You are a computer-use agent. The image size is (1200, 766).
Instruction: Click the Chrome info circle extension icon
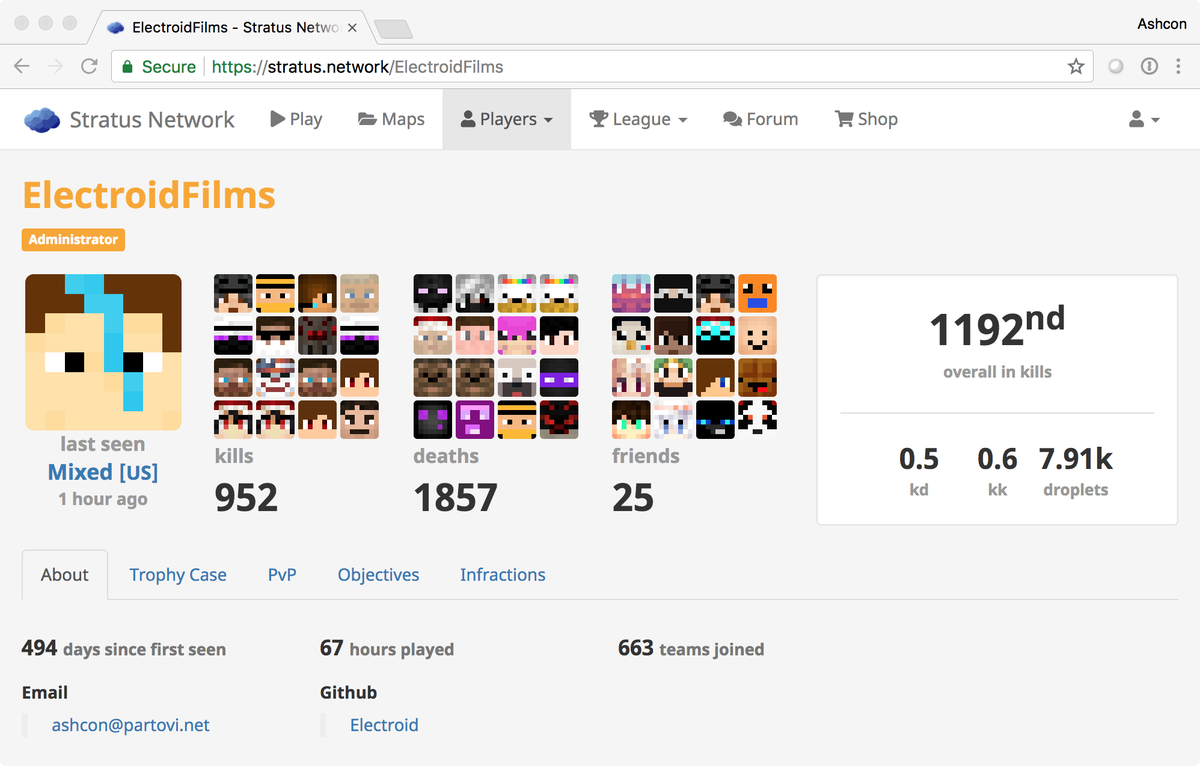tap(1149, 67)
